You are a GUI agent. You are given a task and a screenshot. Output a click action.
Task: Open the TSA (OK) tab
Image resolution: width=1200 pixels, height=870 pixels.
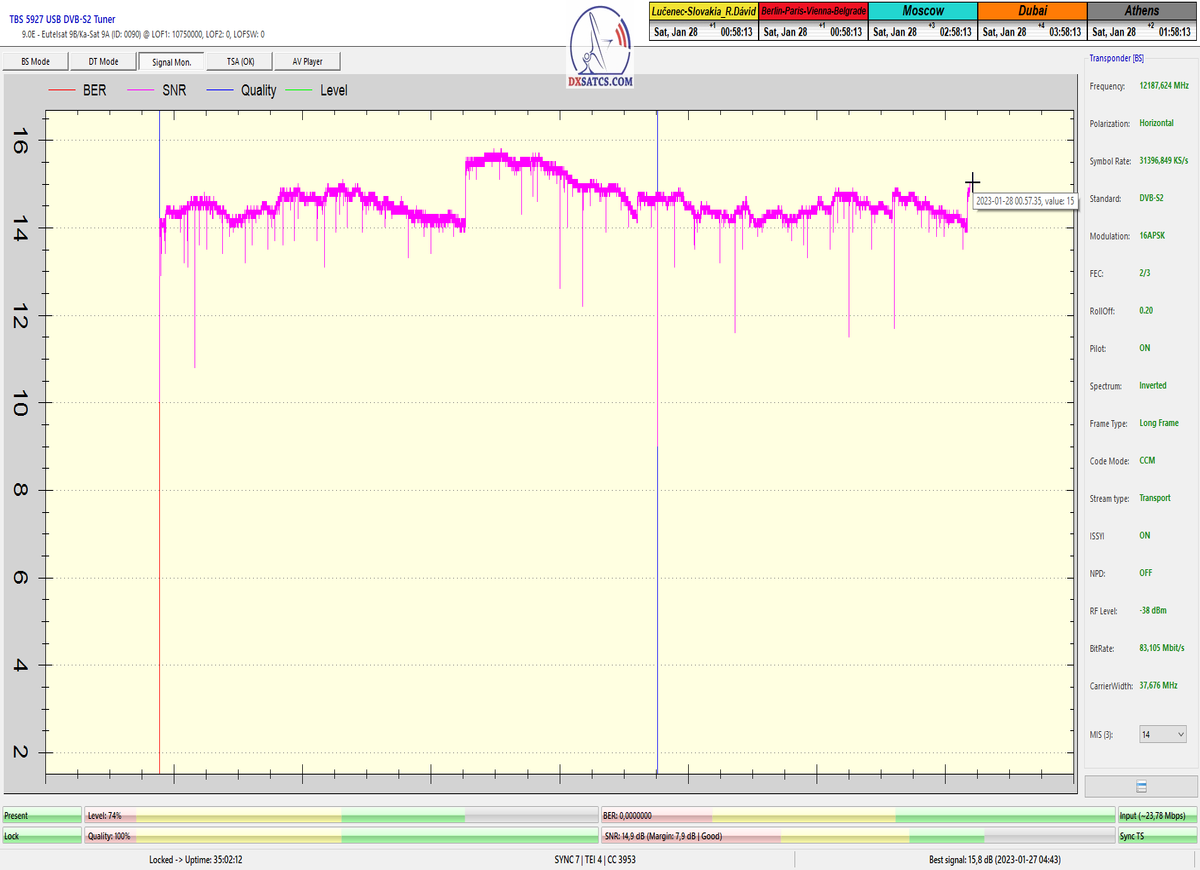(239, 61)
